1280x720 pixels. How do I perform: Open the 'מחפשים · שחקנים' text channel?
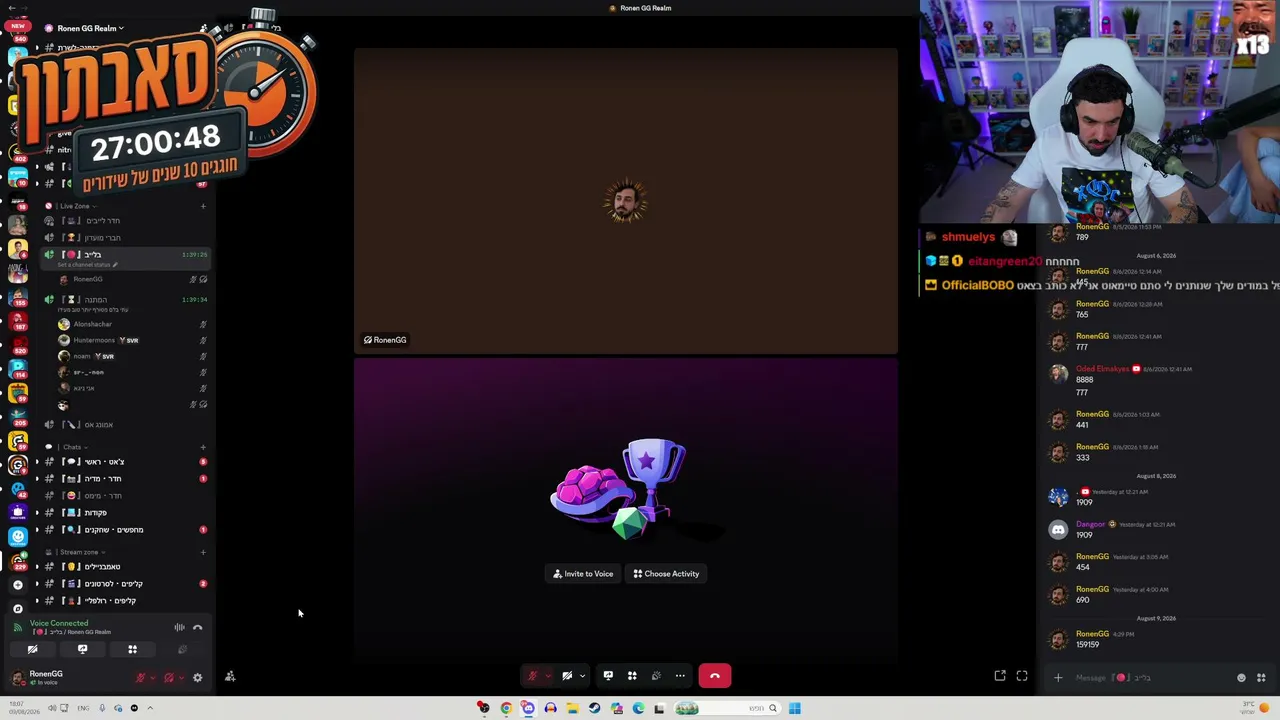(126, 530)
